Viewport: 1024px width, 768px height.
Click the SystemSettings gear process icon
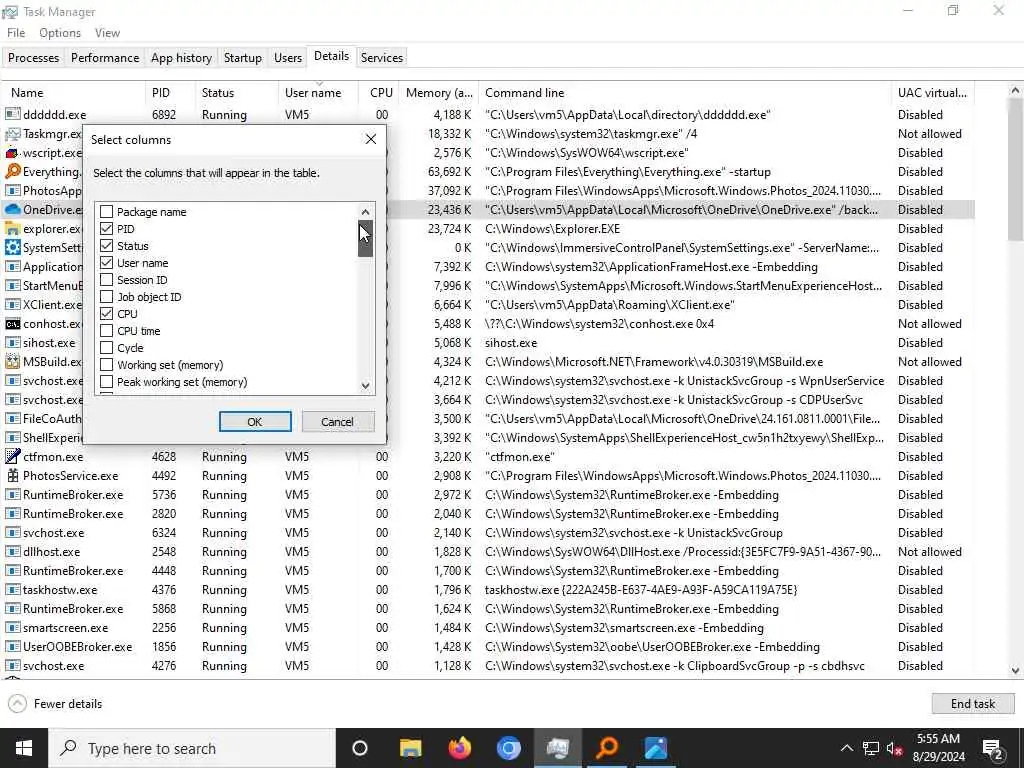[12, 248]
